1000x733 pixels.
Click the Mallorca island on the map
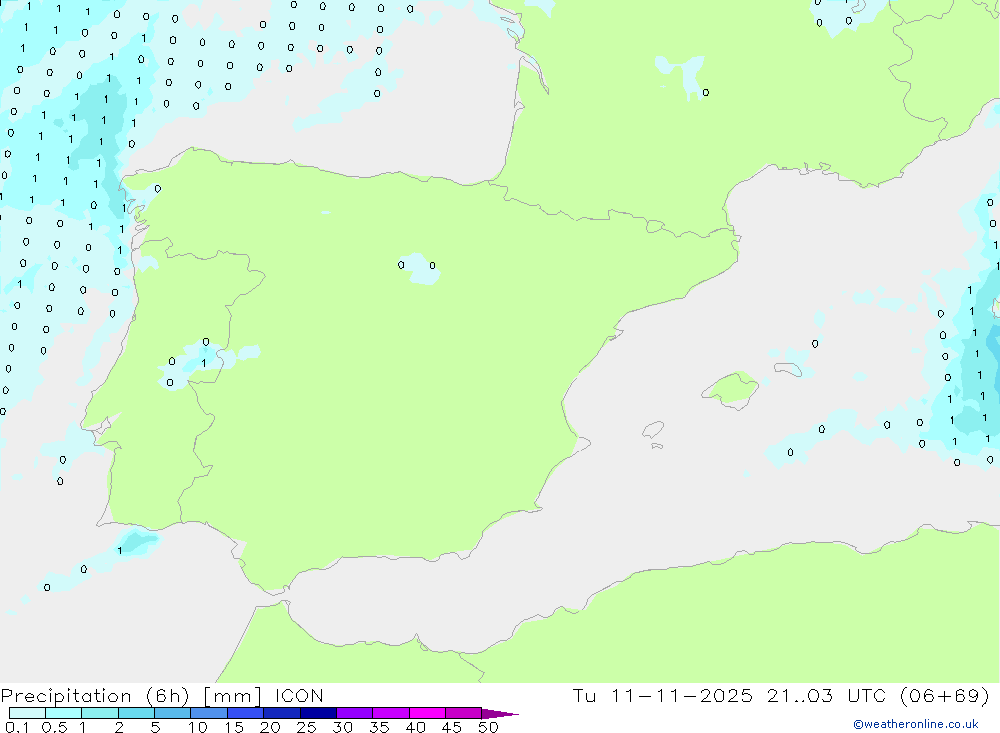tap(731, 389)
